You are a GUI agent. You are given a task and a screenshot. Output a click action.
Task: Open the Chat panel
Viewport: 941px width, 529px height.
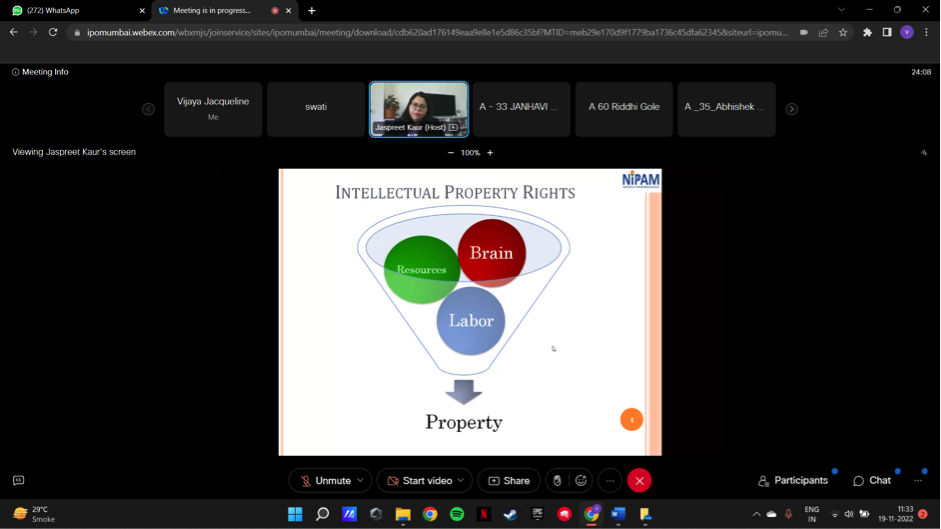(872, 481)
